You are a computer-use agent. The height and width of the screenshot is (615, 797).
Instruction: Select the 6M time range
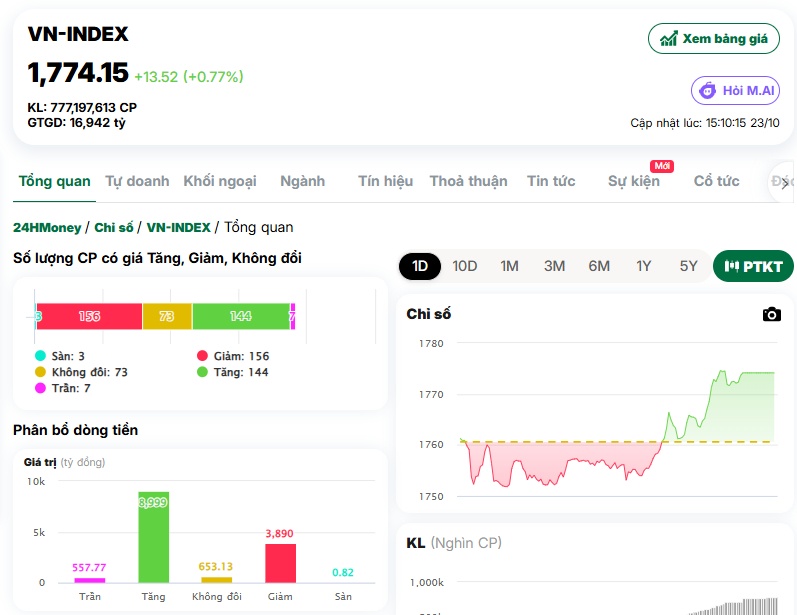(x=599, y=266)
